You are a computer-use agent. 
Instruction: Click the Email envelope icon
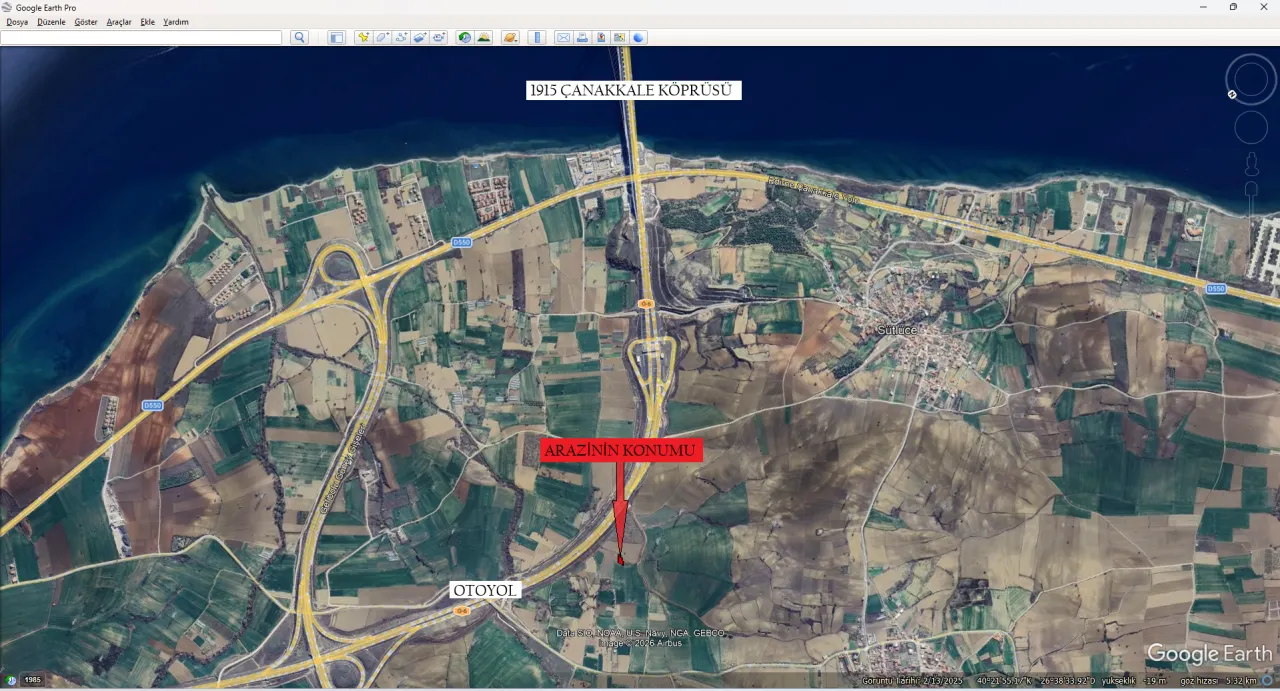point(563,38)
